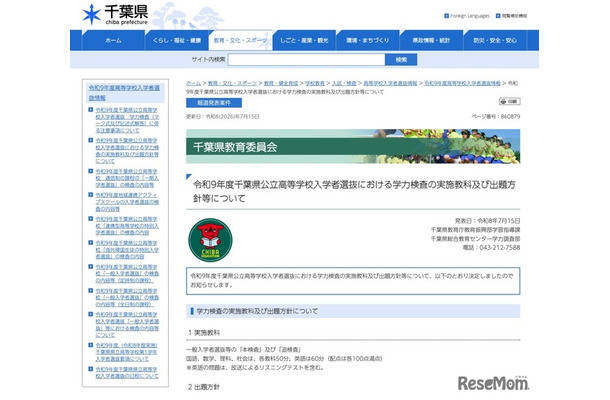
Task: Click the Chiba prefecture logo
Action: 115,15
